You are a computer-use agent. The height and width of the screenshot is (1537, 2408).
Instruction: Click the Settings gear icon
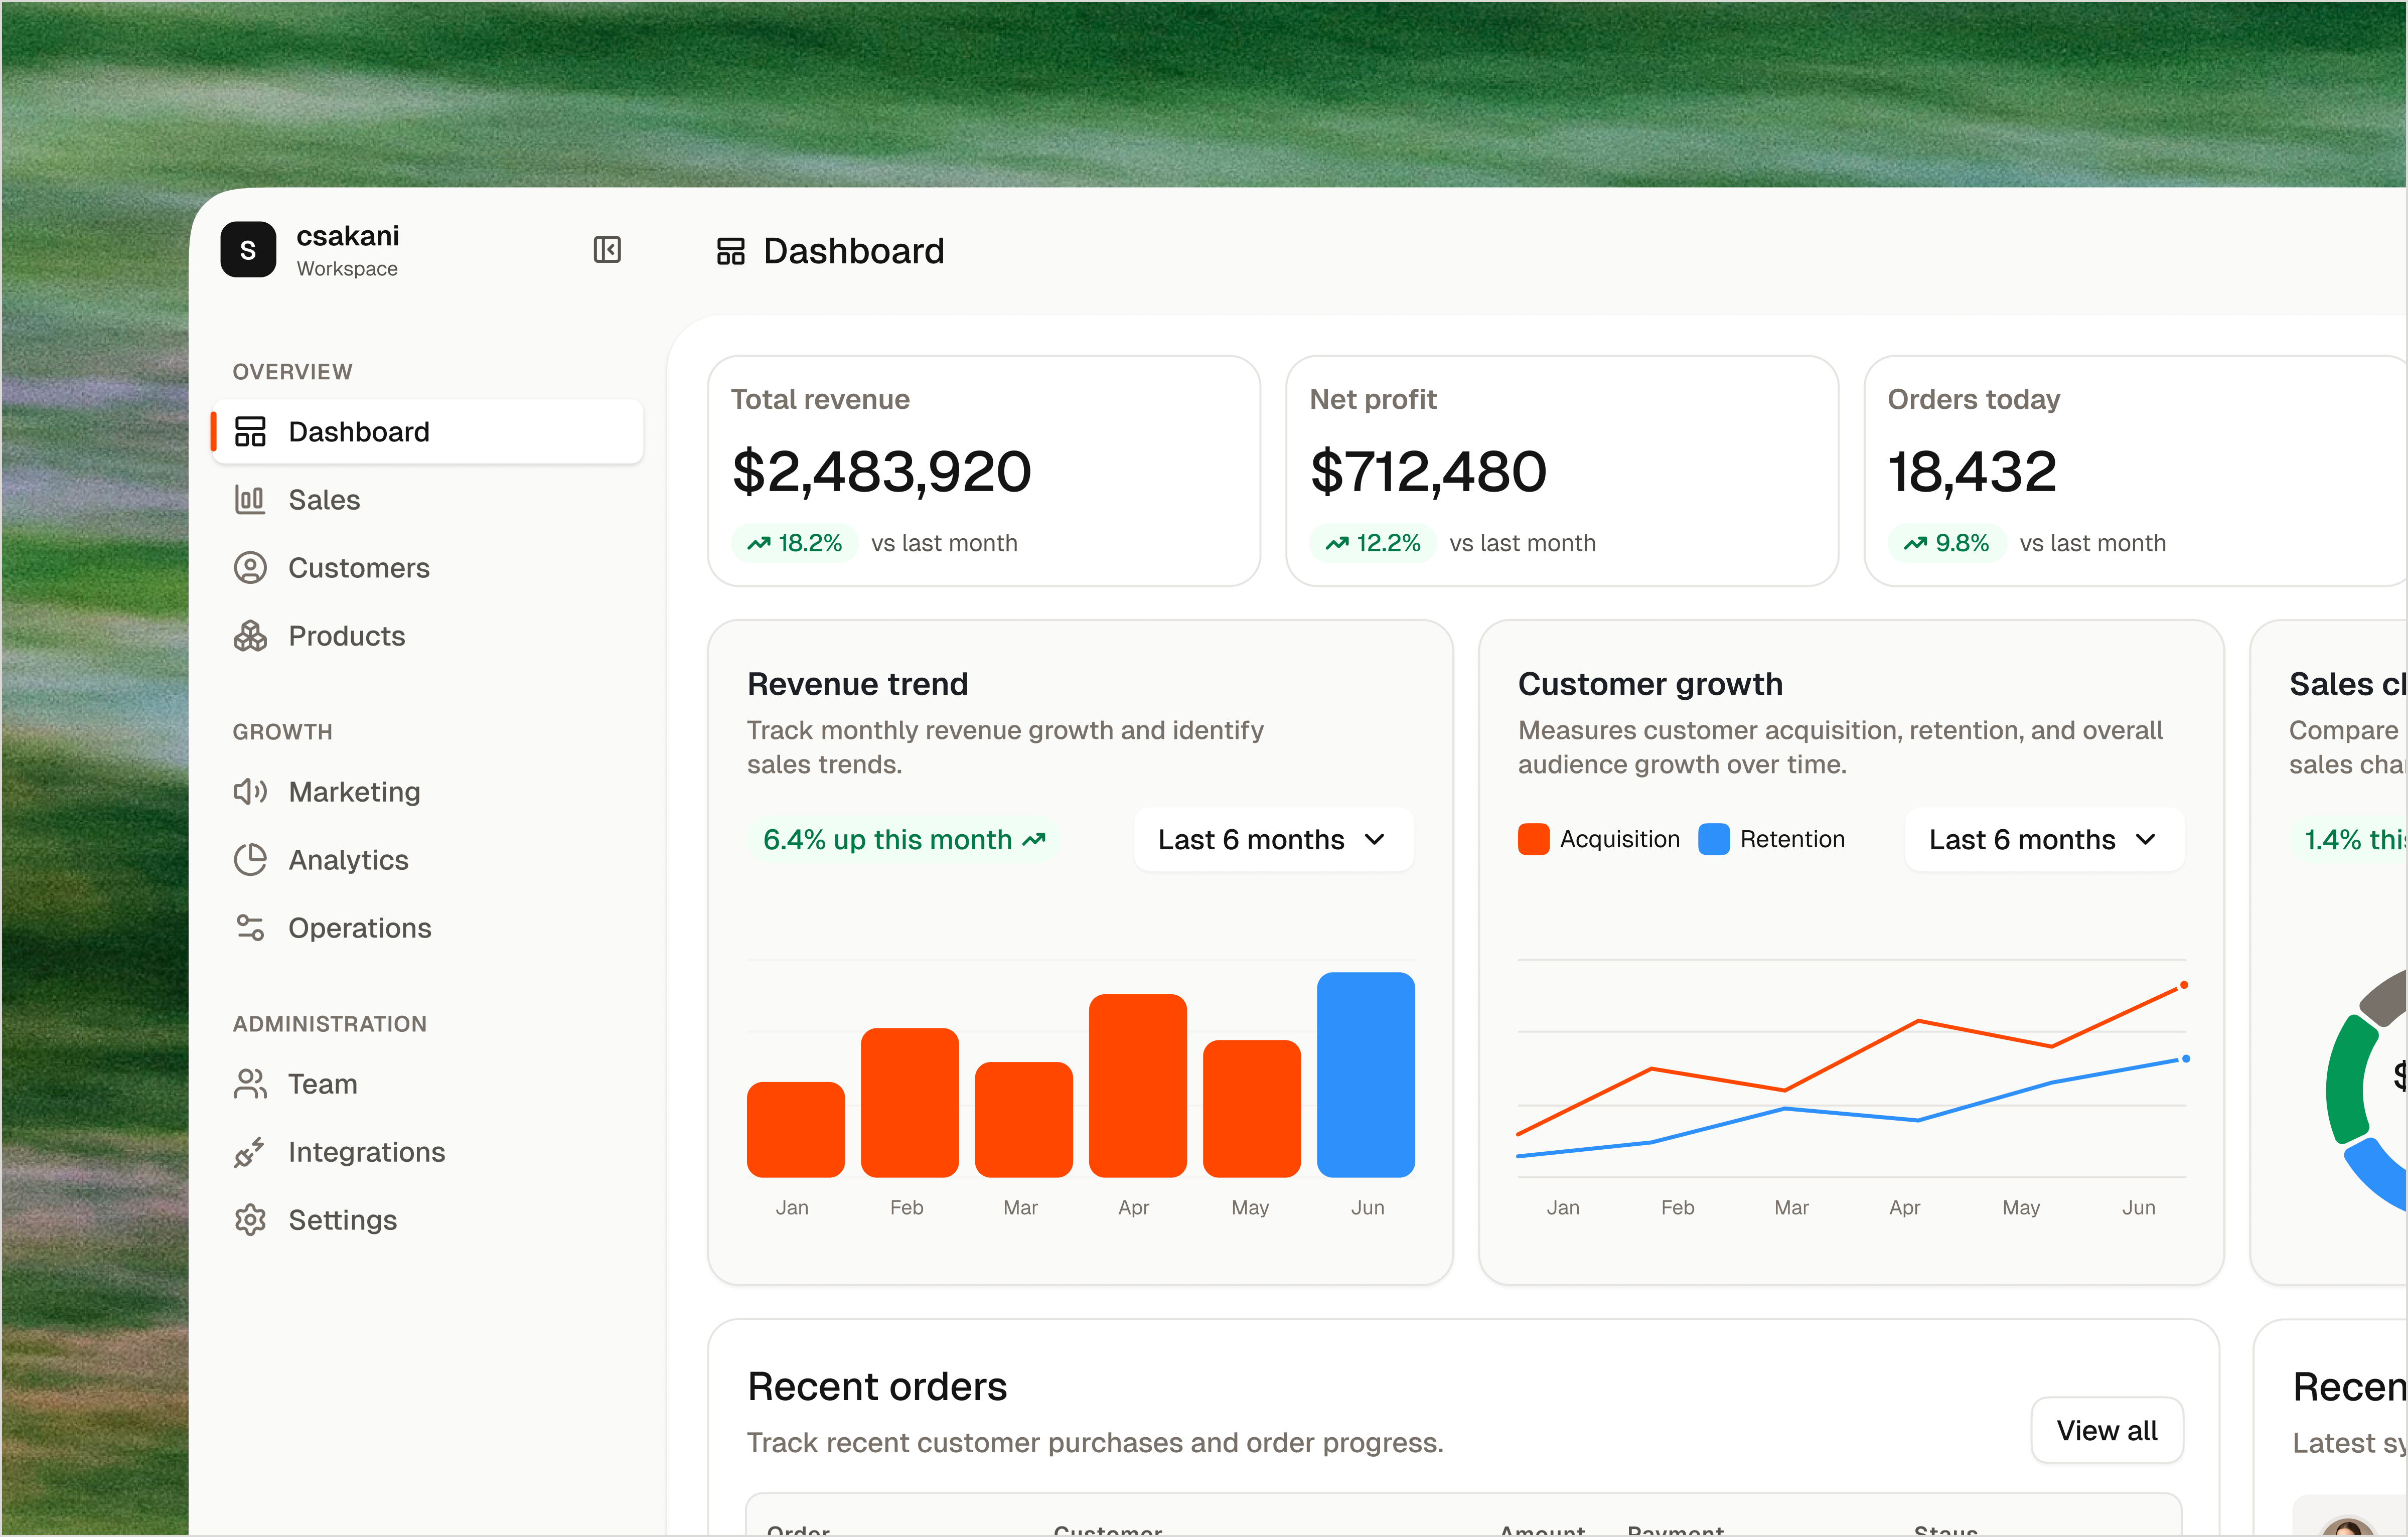click(250, 1220)
